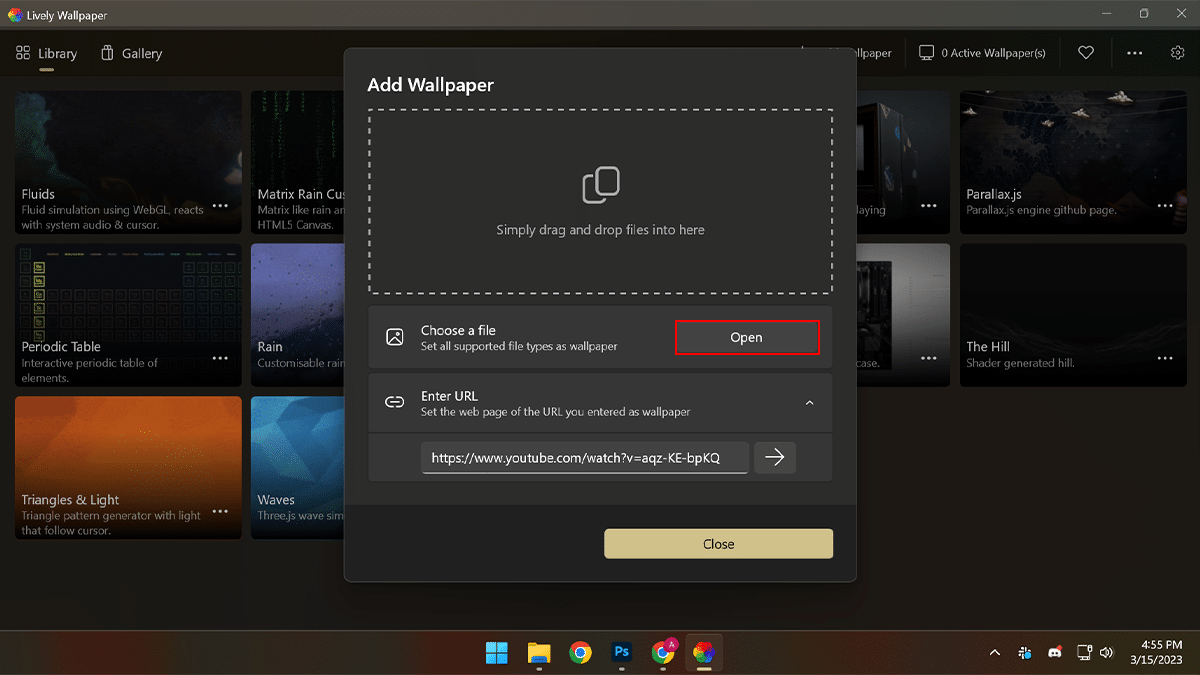Click the Windows Start button

(497, 653)
